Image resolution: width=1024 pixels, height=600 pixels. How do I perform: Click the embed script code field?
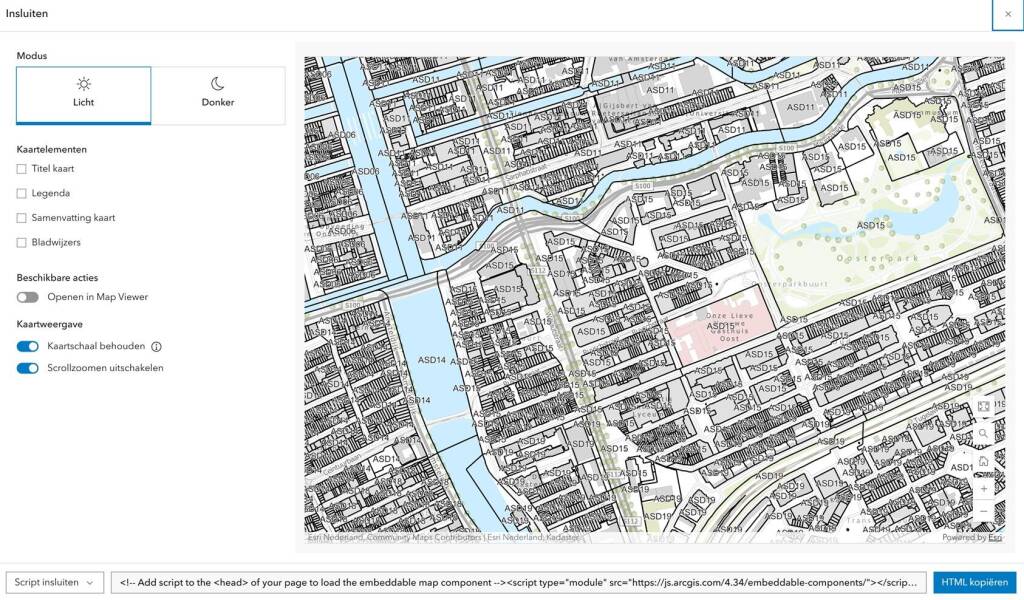coord(518,582)
